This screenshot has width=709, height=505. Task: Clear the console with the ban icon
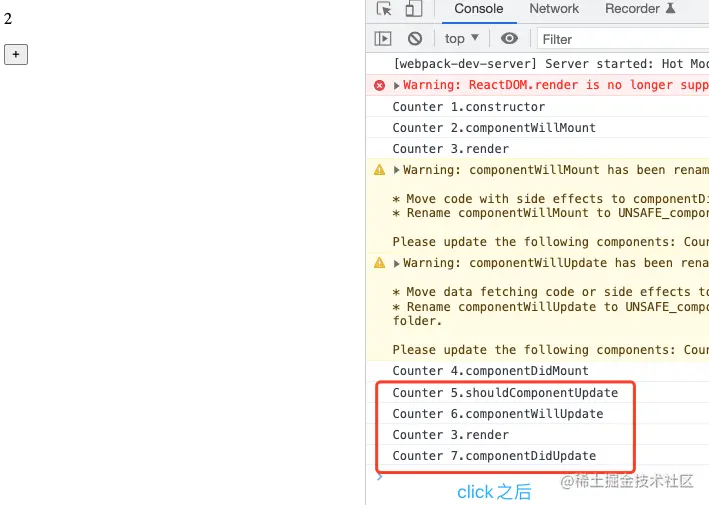click(415, 39)
